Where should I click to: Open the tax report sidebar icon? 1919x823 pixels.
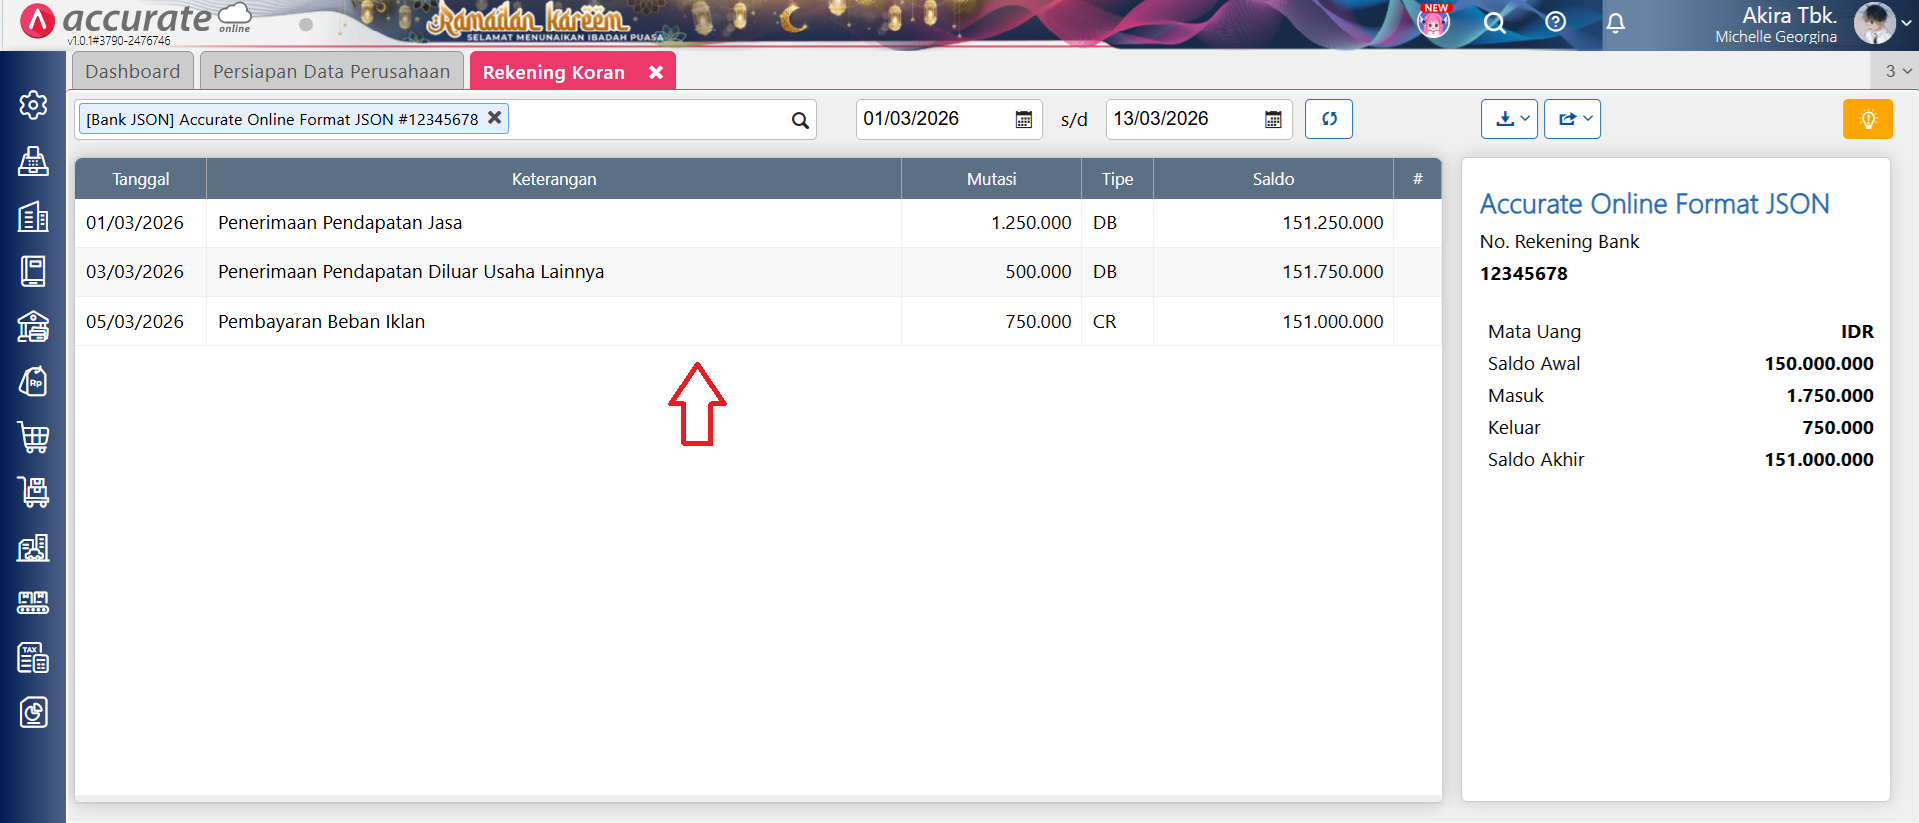click(x=33, y=658)
